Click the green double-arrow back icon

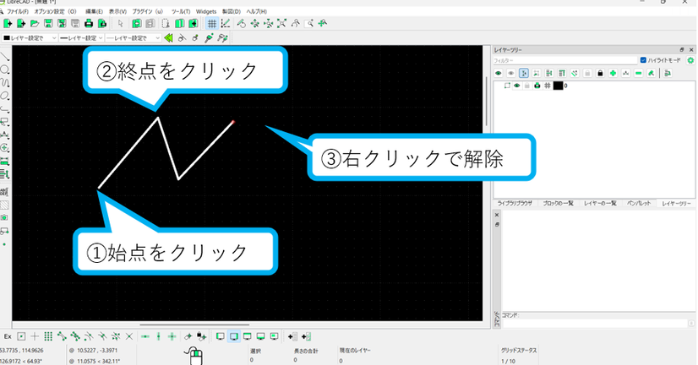168,38
